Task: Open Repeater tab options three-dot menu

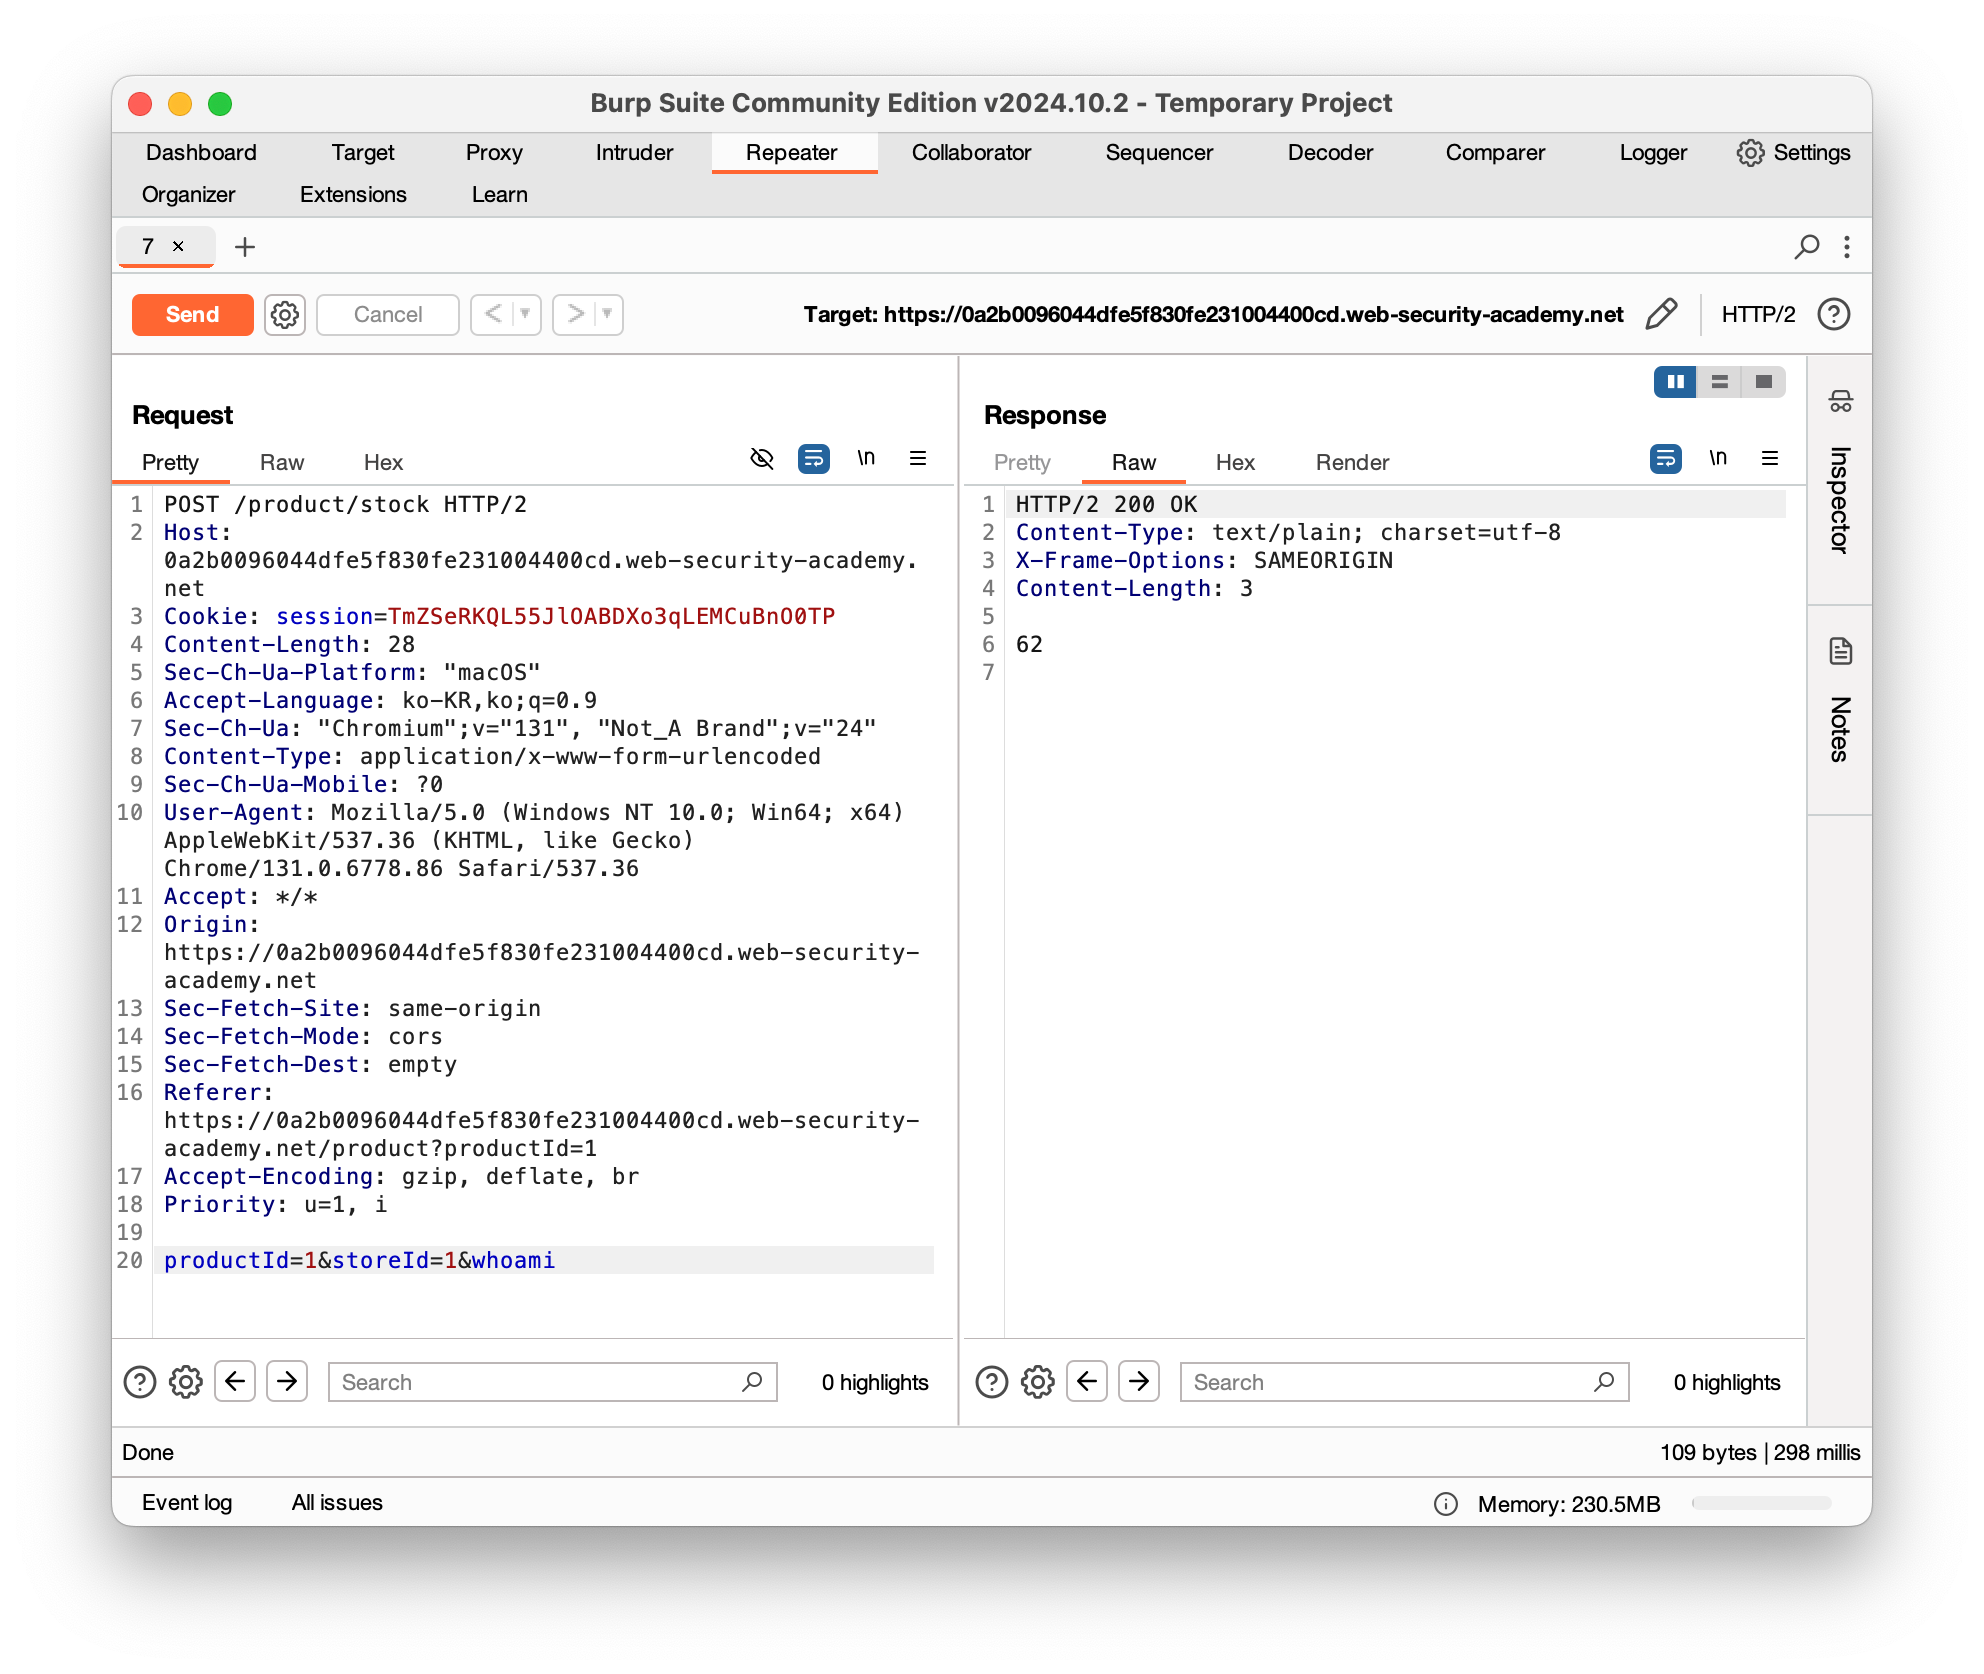Action: click(1846, 246)
